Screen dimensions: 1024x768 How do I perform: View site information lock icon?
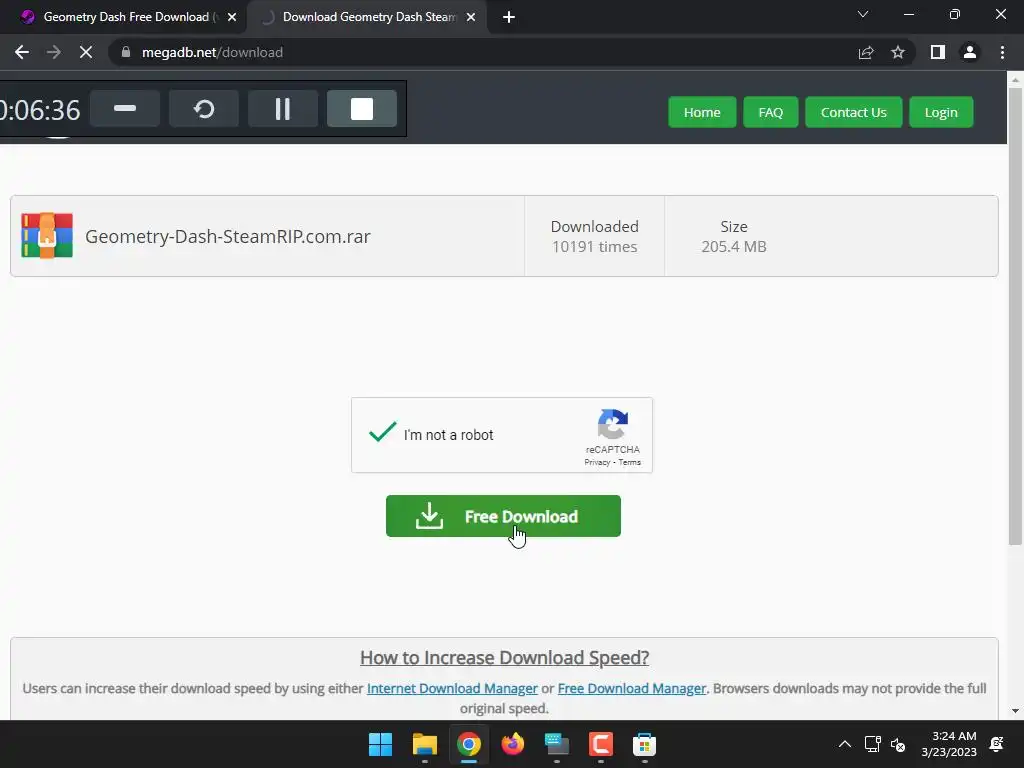click(126, 52)
